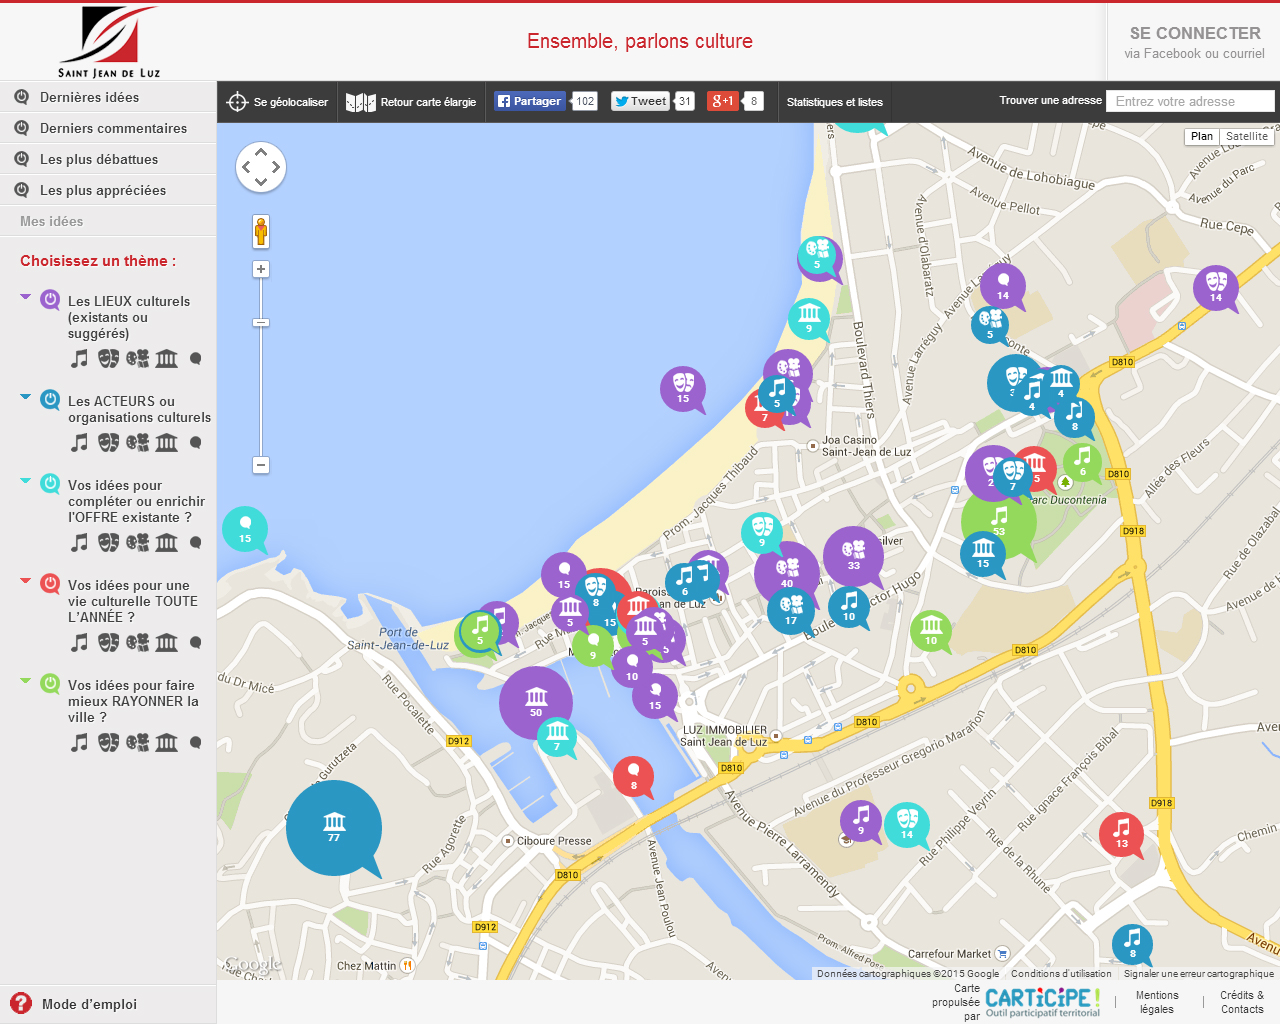Click the red marker numbered 13
This screenshot has width=1280, height=1024.
[x=1121, y=831]
